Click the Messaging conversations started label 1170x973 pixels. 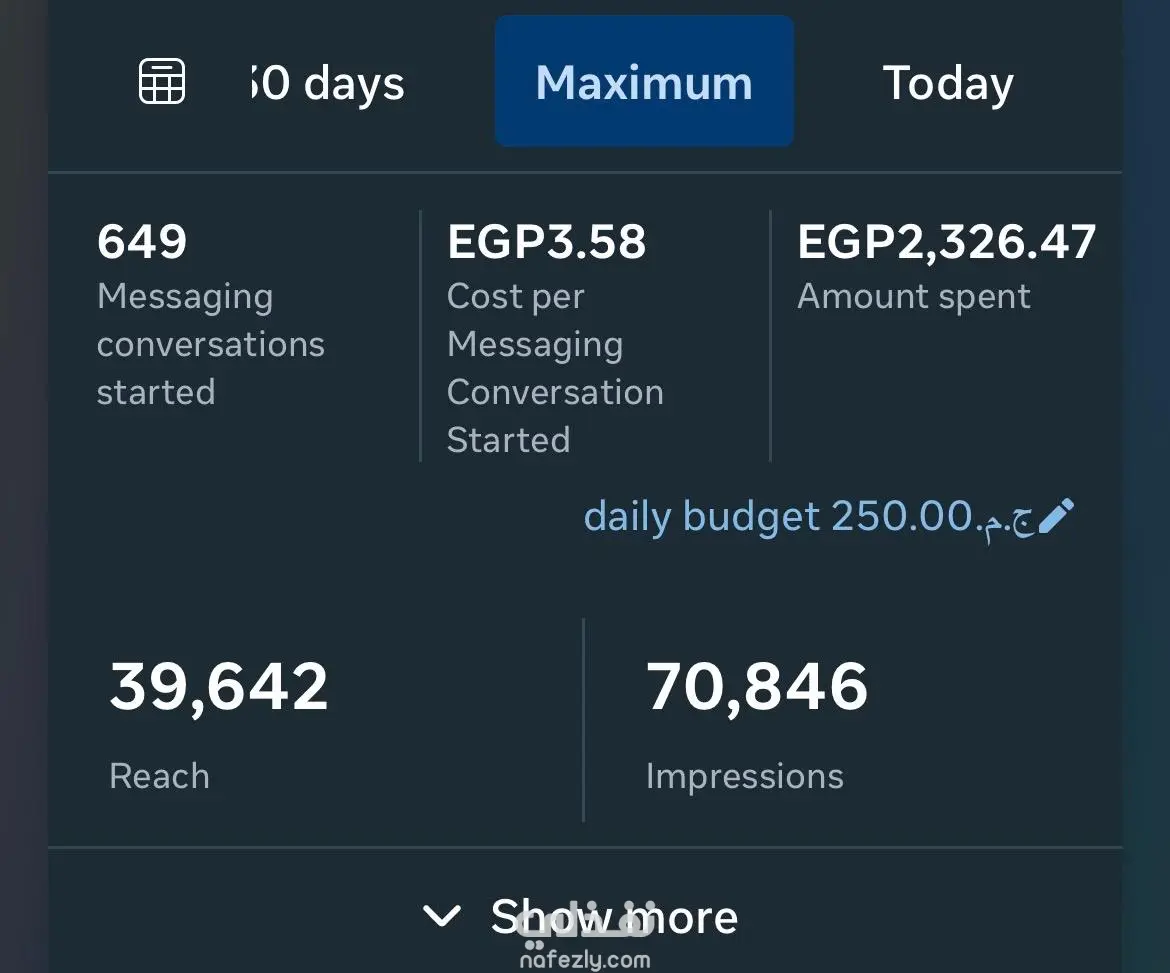[211, 345]
